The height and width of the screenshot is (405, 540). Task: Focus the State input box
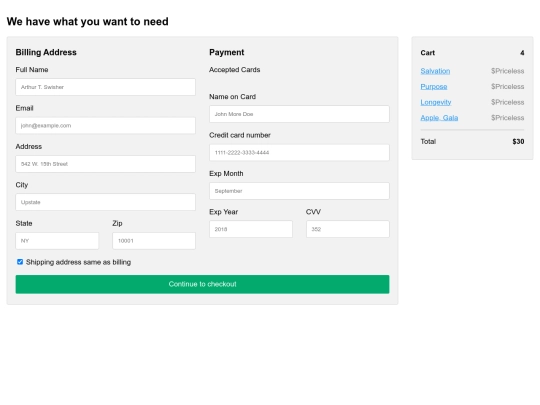click(x=57, y=241)
